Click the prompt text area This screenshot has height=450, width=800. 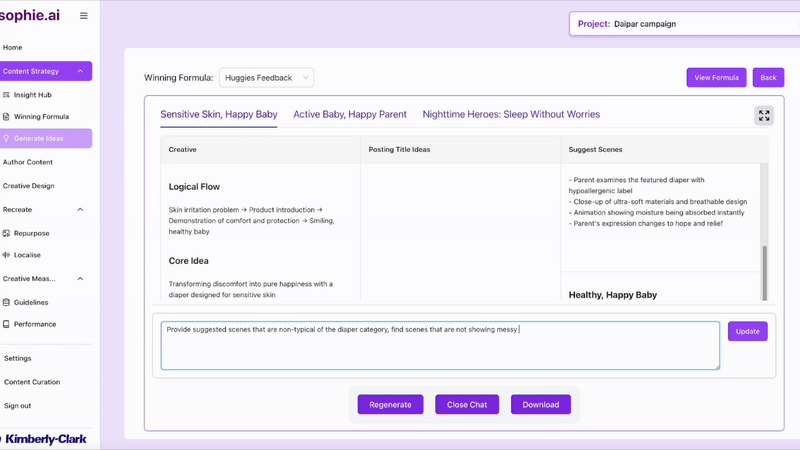tap(440, 345)
